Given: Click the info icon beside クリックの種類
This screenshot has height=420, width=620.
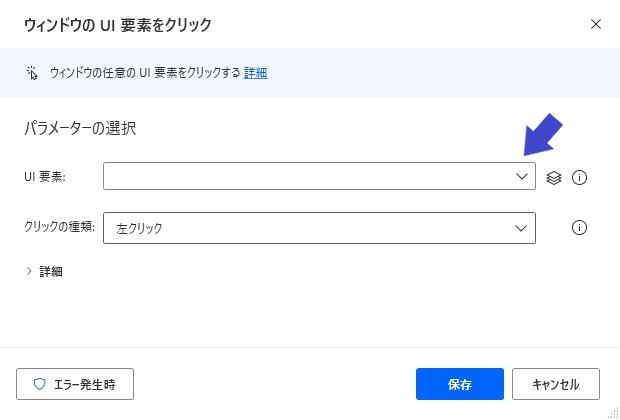Looking at the screenshot, I should coord(579,227).
